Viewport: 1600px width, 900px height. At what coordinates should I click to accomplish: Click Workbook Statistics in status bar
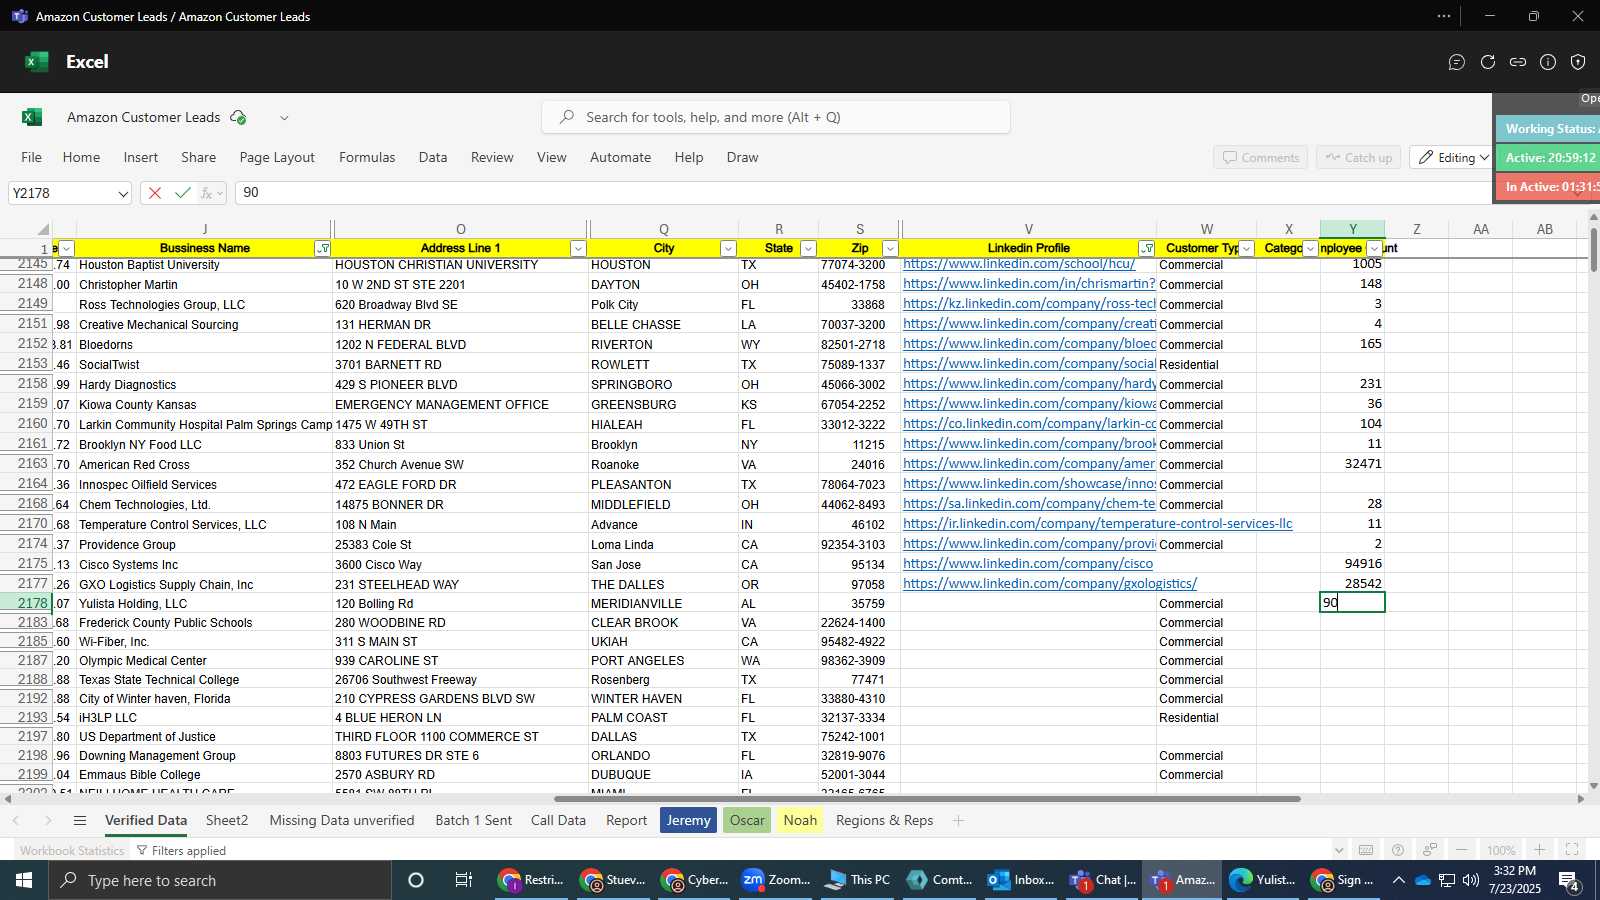72,850
